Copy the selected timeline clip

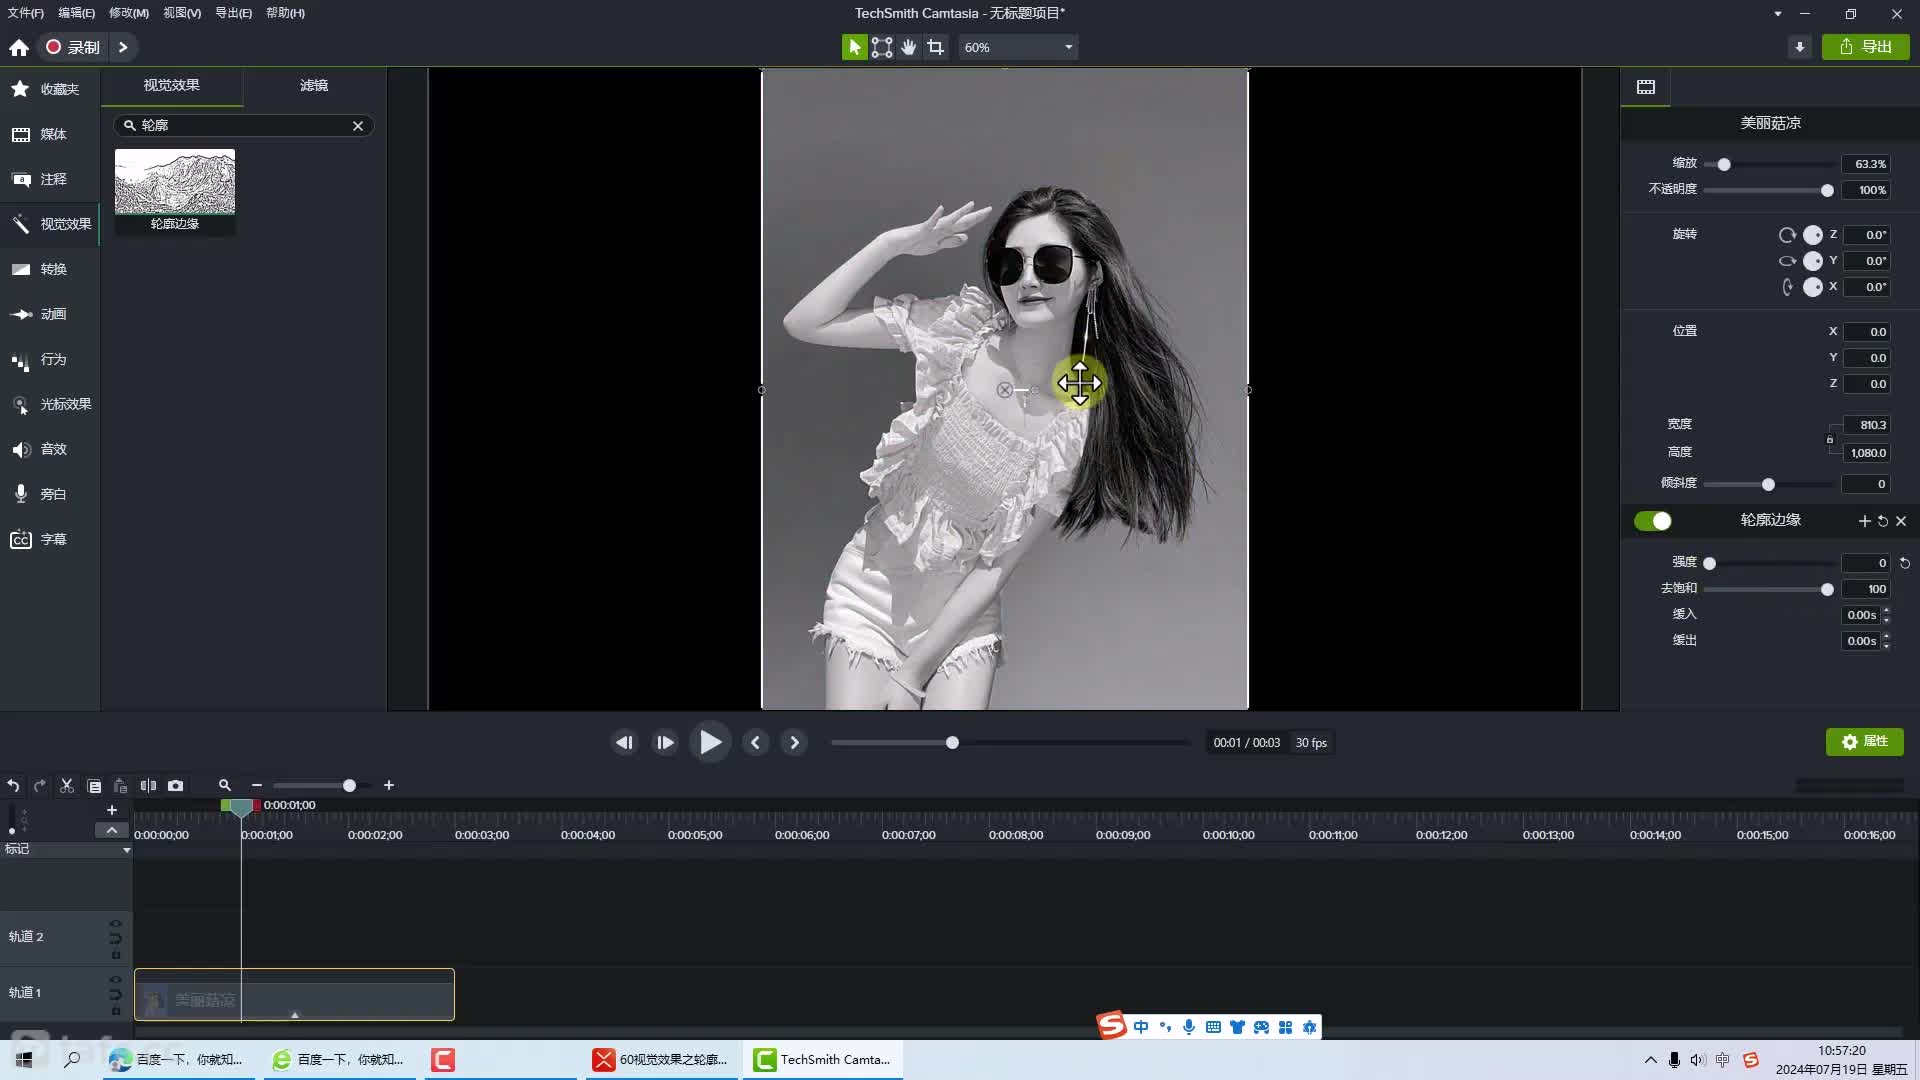(94, 786)
